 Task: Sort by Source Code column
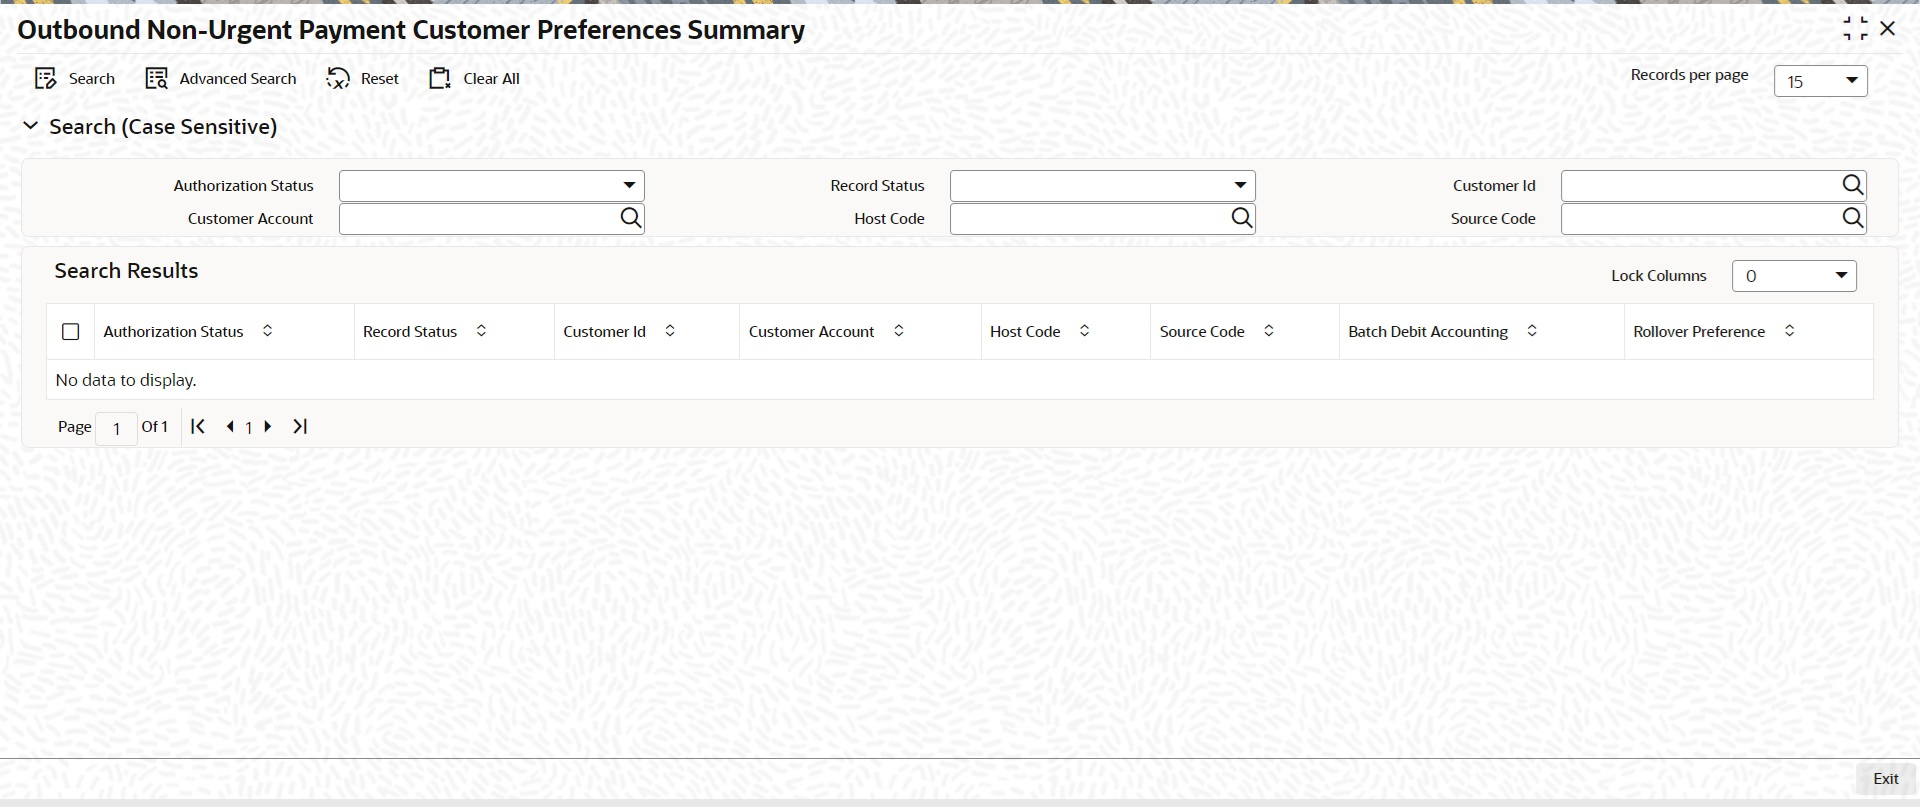pyautogui.click(x=1268, y=331)
